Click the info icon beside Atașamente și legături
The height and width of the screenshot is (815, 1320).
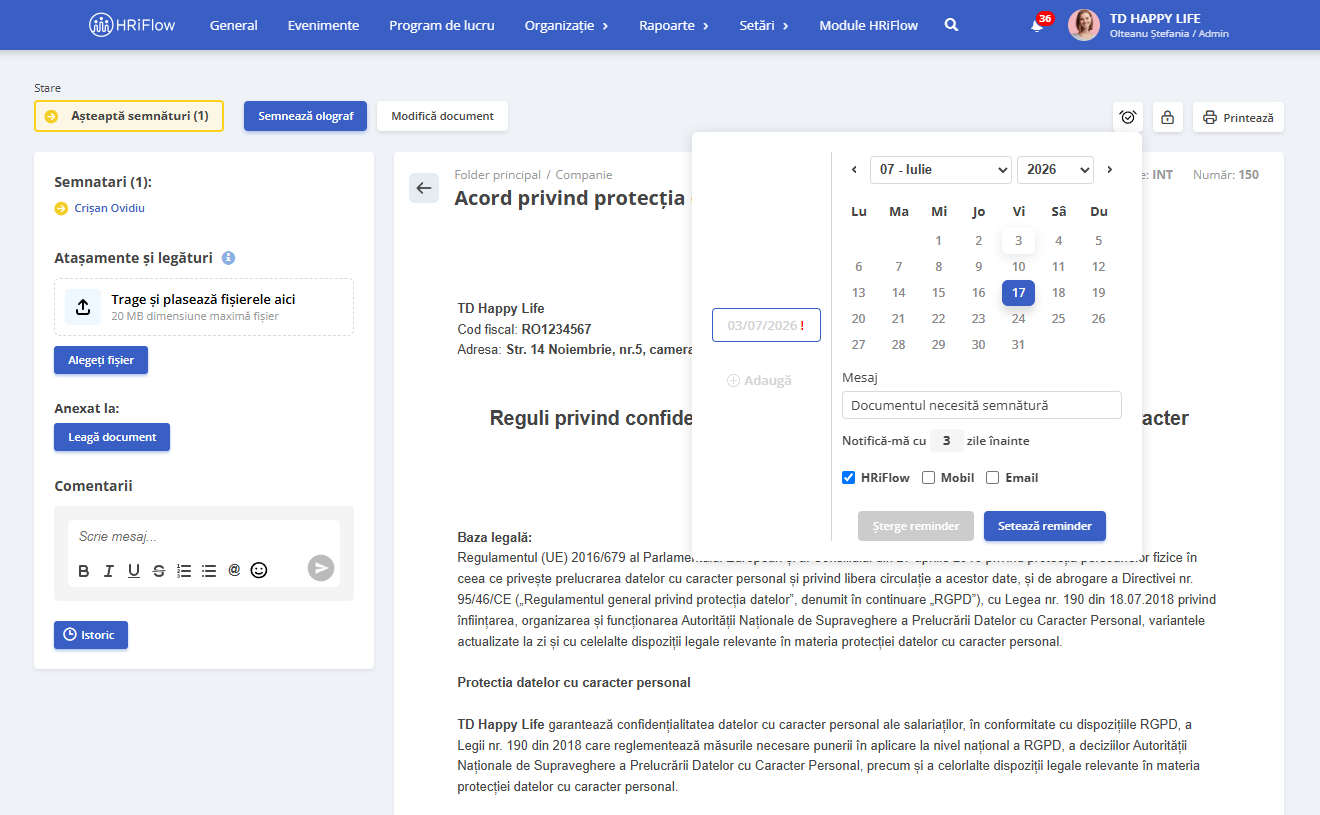(x=228, y=258)
